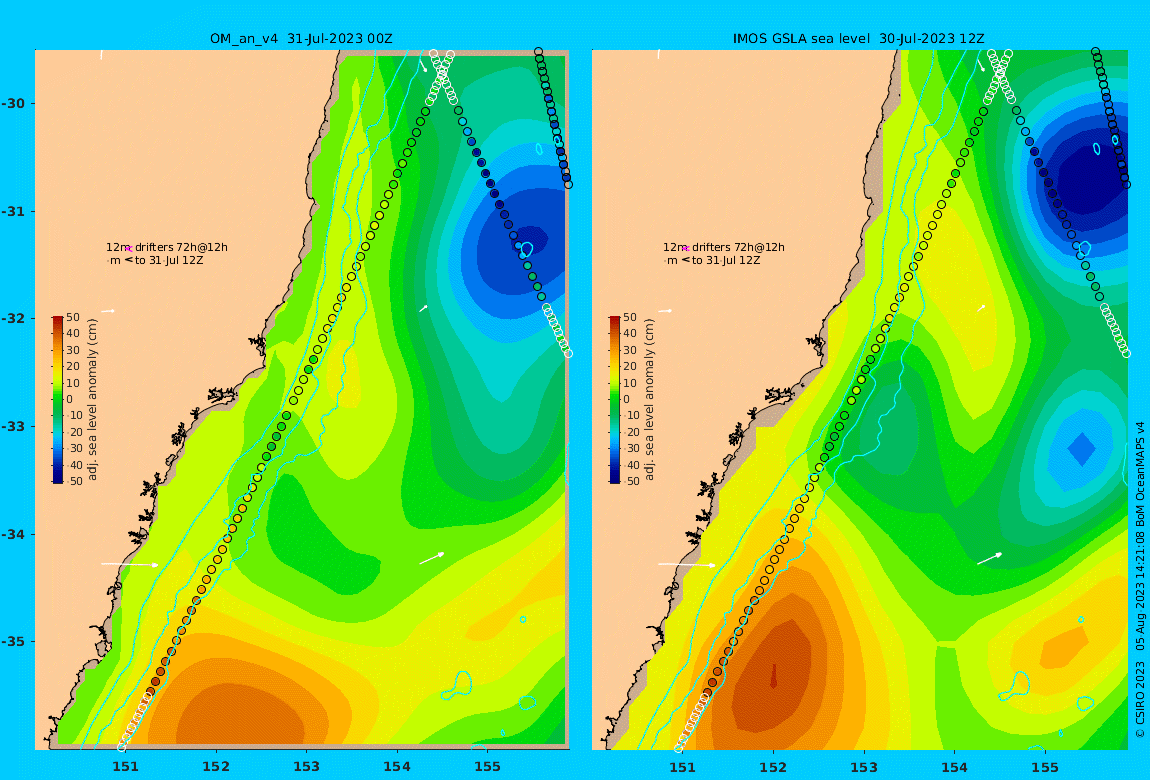
Task: Select the -34 latitude axis label
Action: coord(13,534)
